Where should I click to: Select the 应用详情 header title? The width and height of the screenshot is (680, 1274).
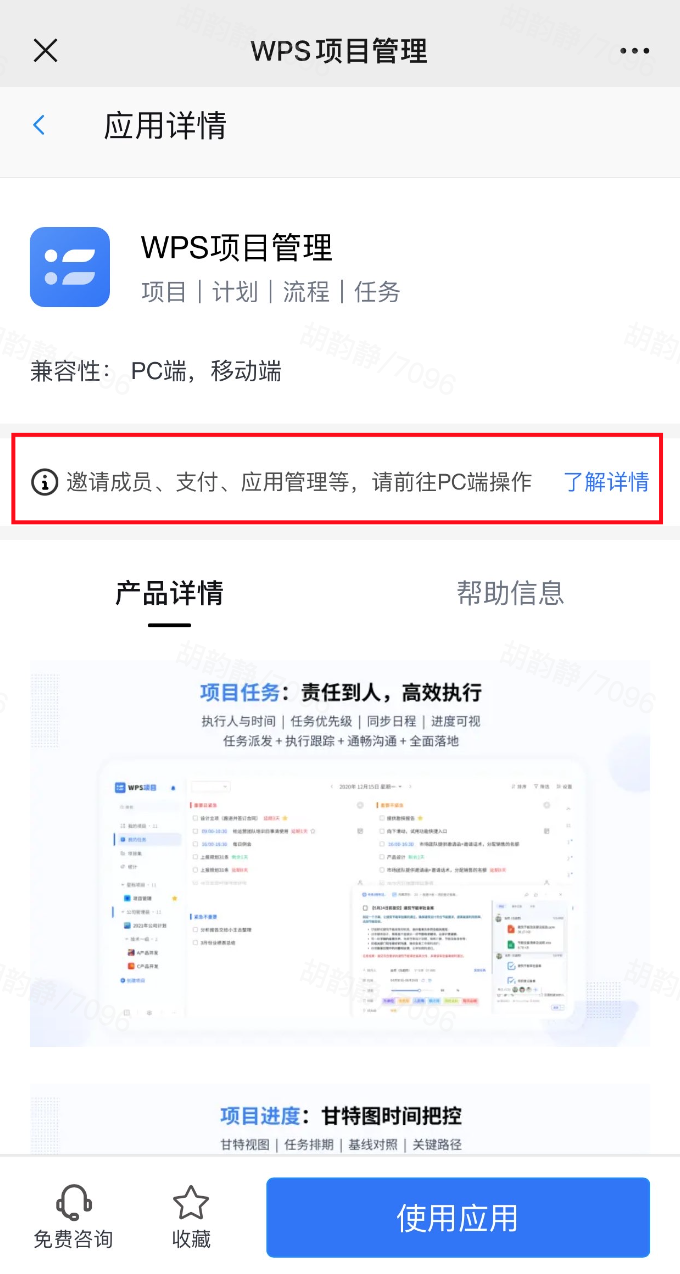point(165,125)
